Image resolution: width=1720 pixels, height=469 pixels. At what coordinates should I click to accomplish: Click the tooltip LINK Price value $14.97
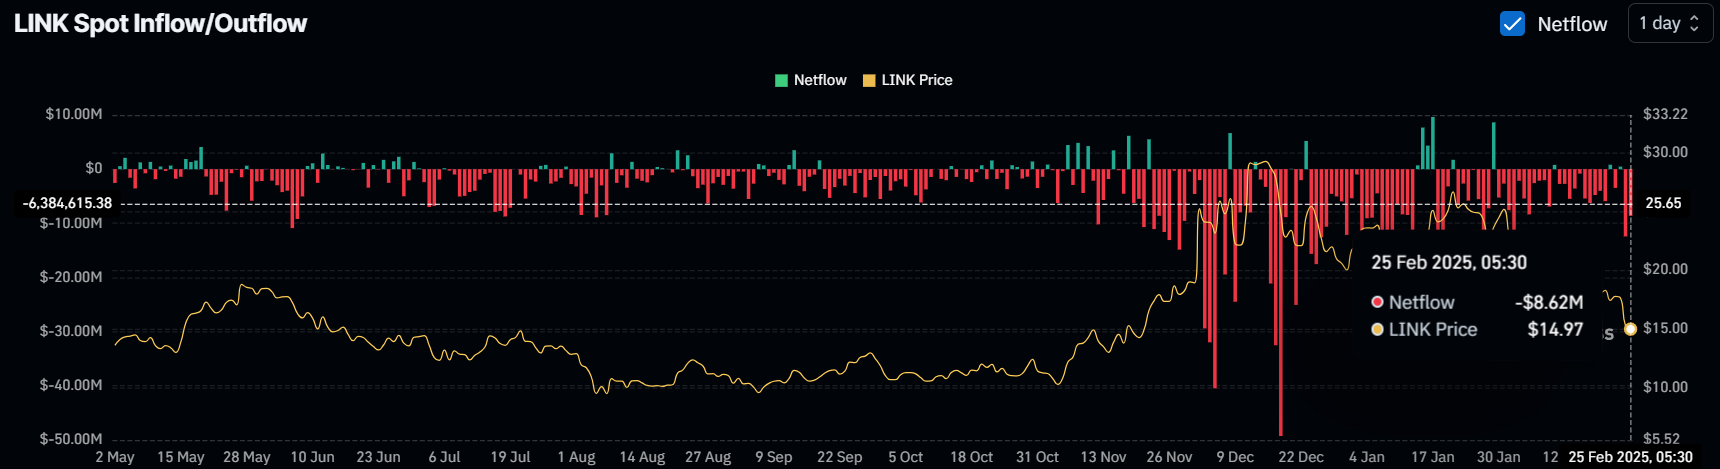(1556, 330)
